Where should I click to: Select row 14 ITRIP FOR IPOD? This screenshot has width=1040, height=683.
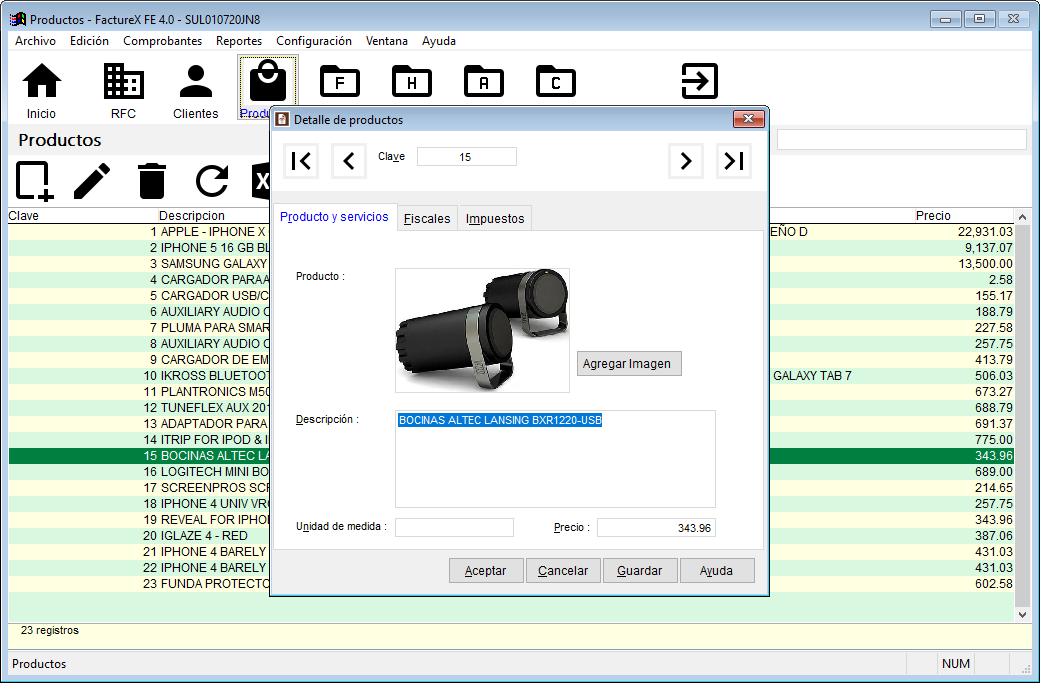[x=511, y=440]
